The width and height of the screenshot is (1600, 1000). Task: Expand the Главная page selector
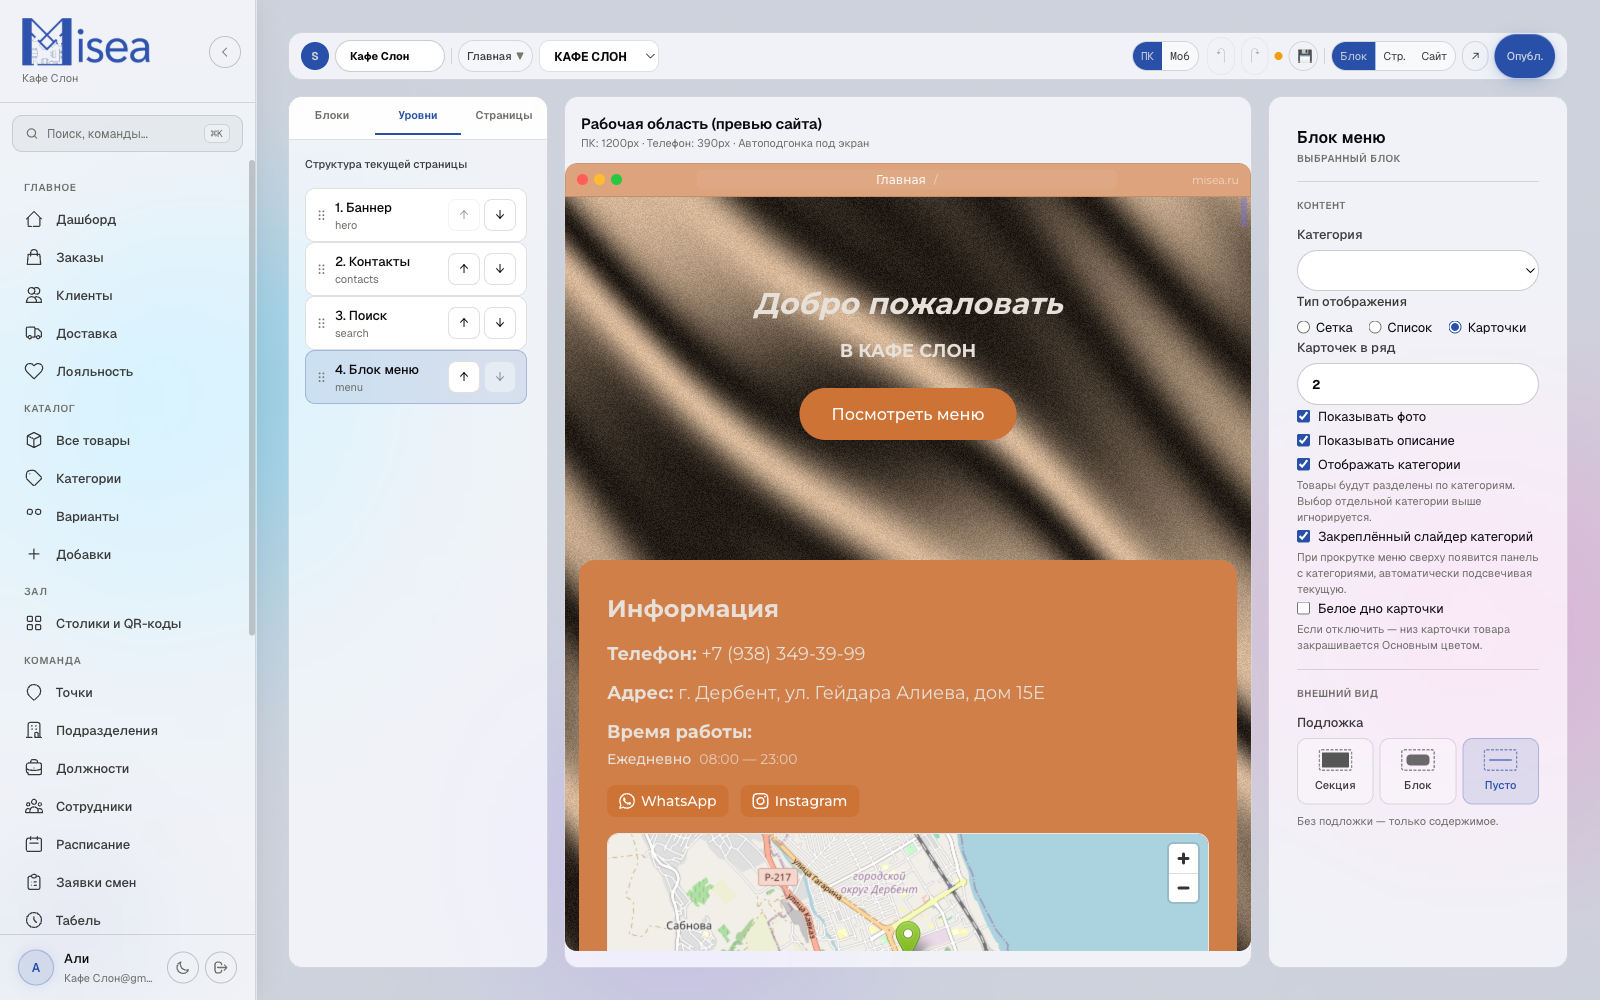pos(495,56)
